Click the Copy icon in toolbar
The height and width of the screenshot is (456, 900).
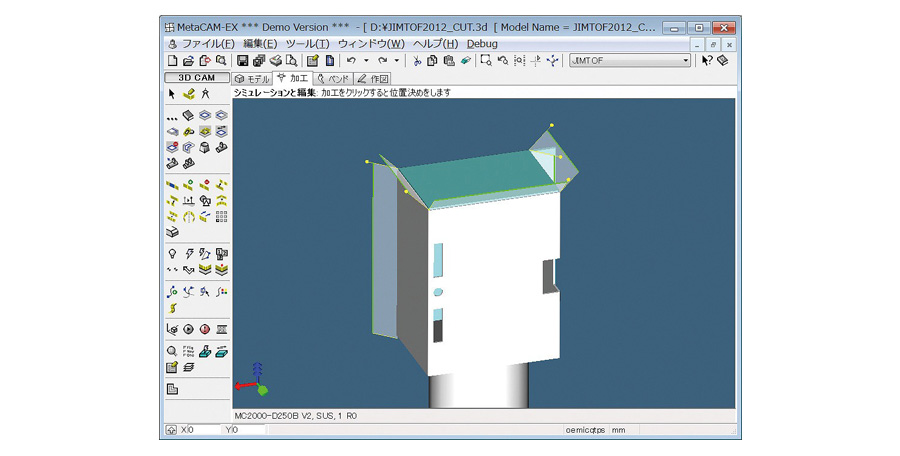pyautogui.click(x=433, y=60)
